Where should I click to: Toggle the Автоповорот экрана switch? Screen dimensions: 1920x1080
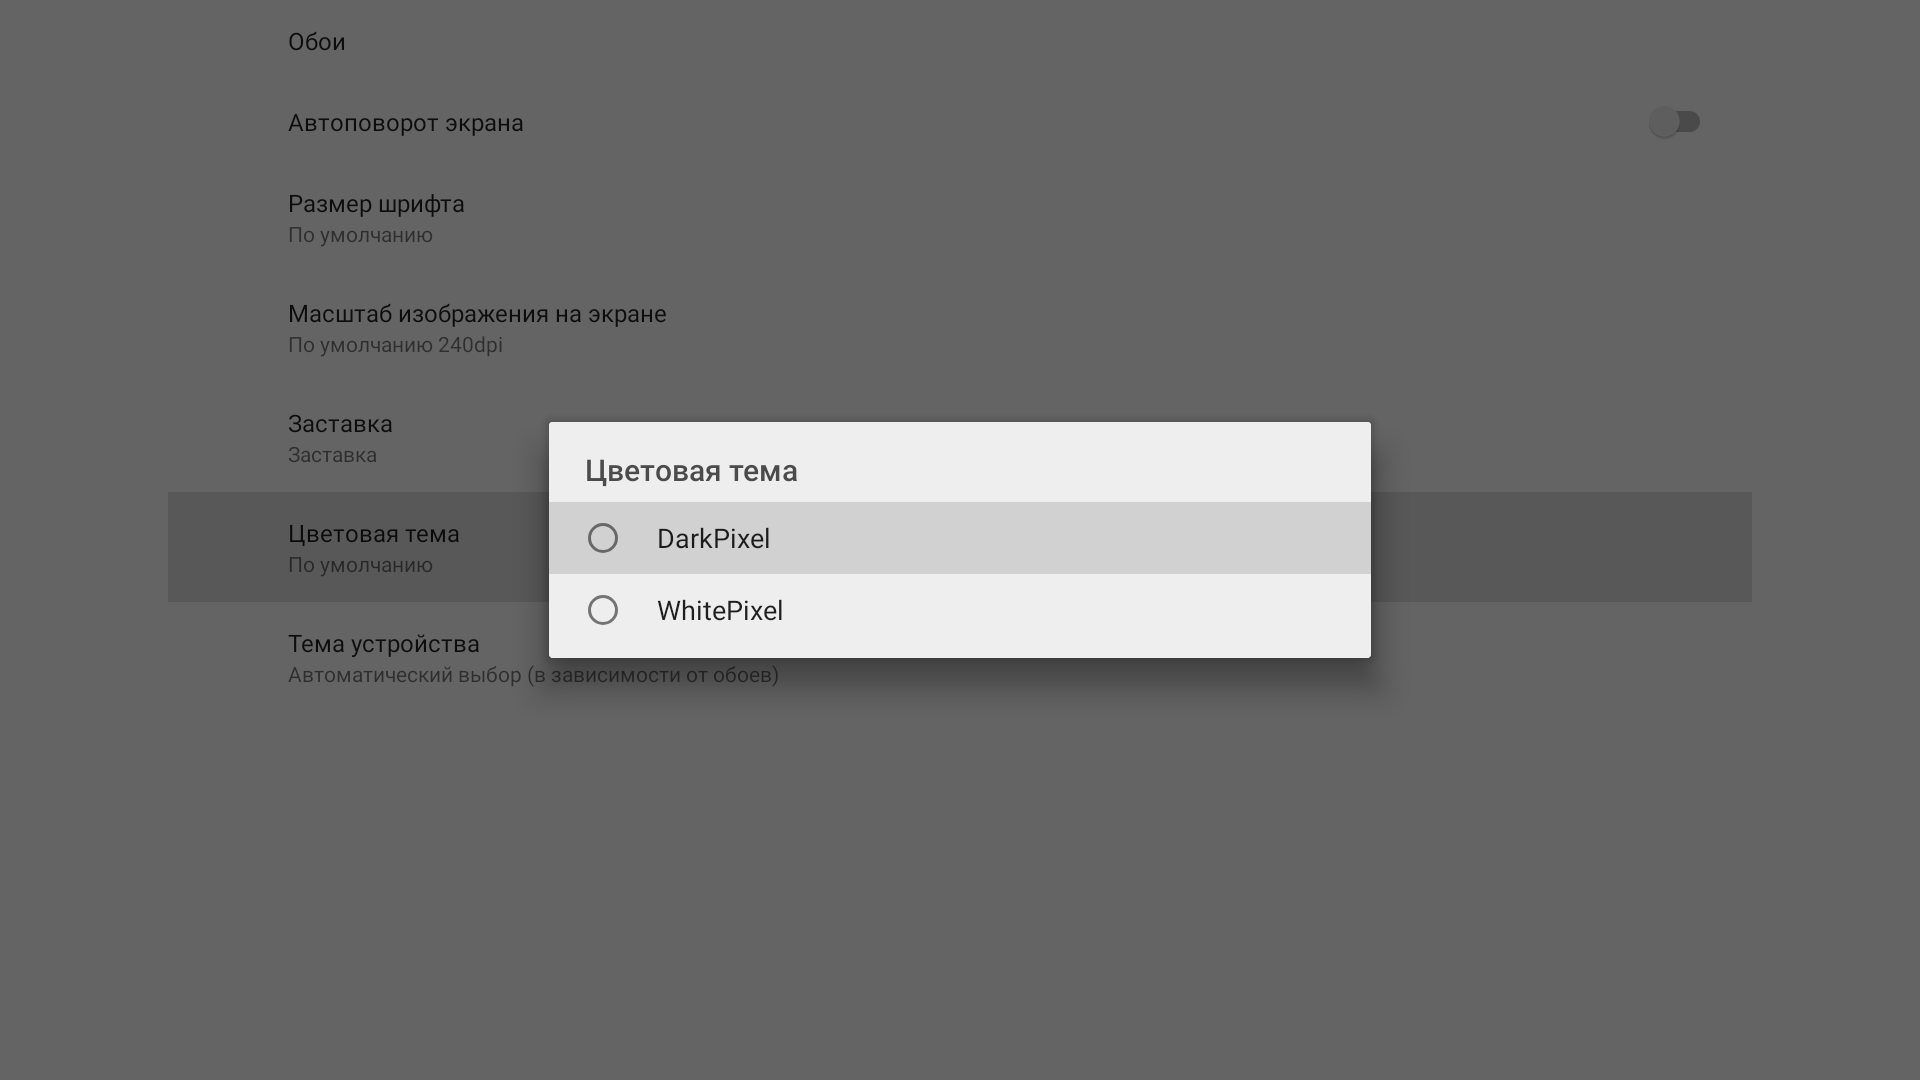tap(1674, 122)
